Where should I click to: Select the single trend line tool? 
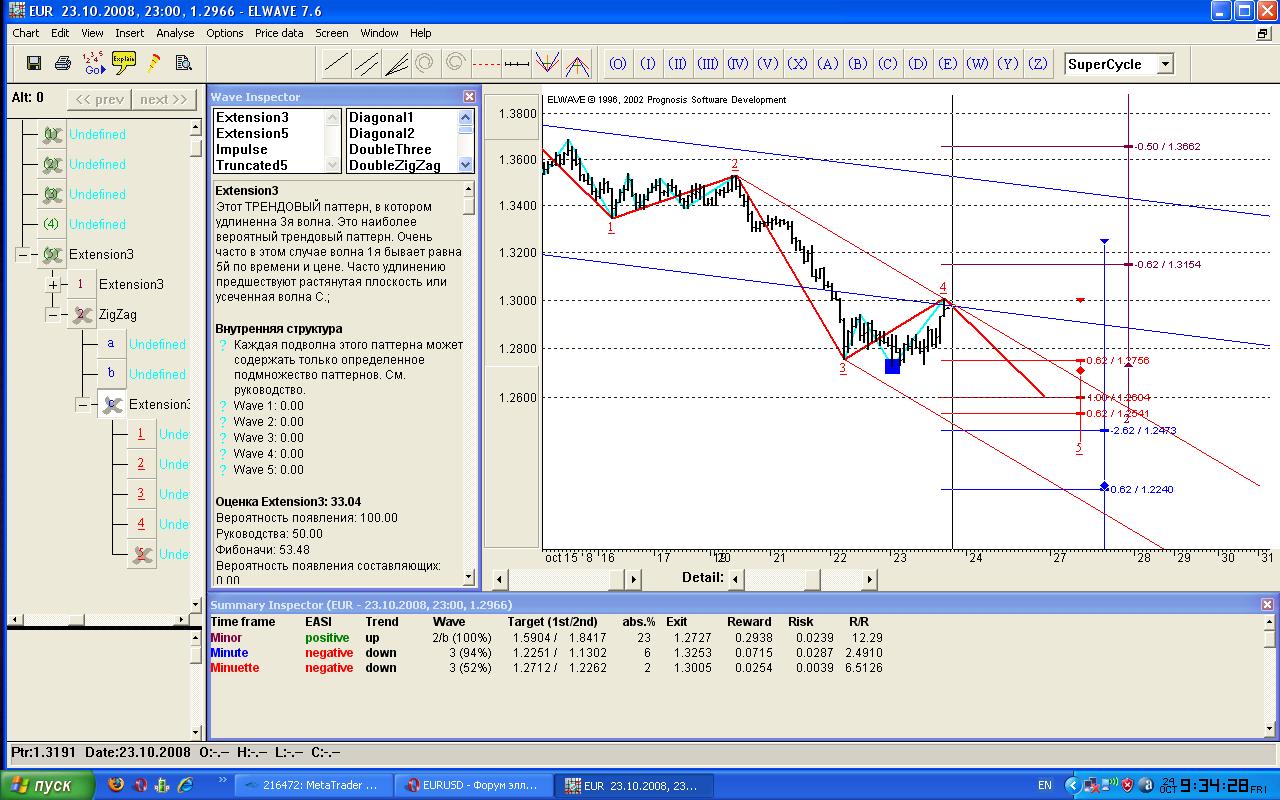(337, 64)
